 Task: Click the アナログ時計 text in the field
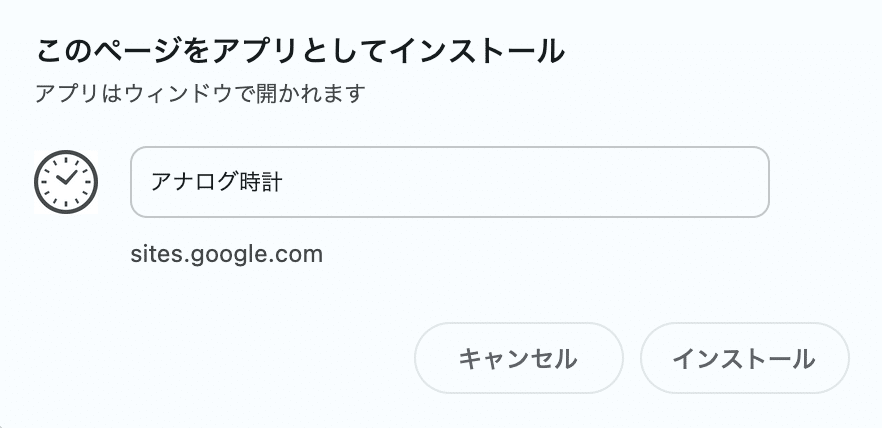click(216, 182)
